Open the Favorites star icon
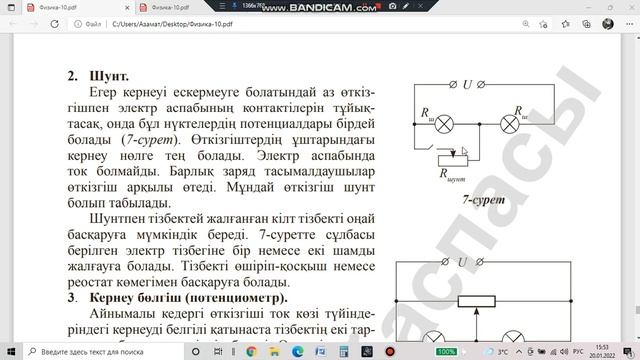640x360 pixels. coord(565,24)
